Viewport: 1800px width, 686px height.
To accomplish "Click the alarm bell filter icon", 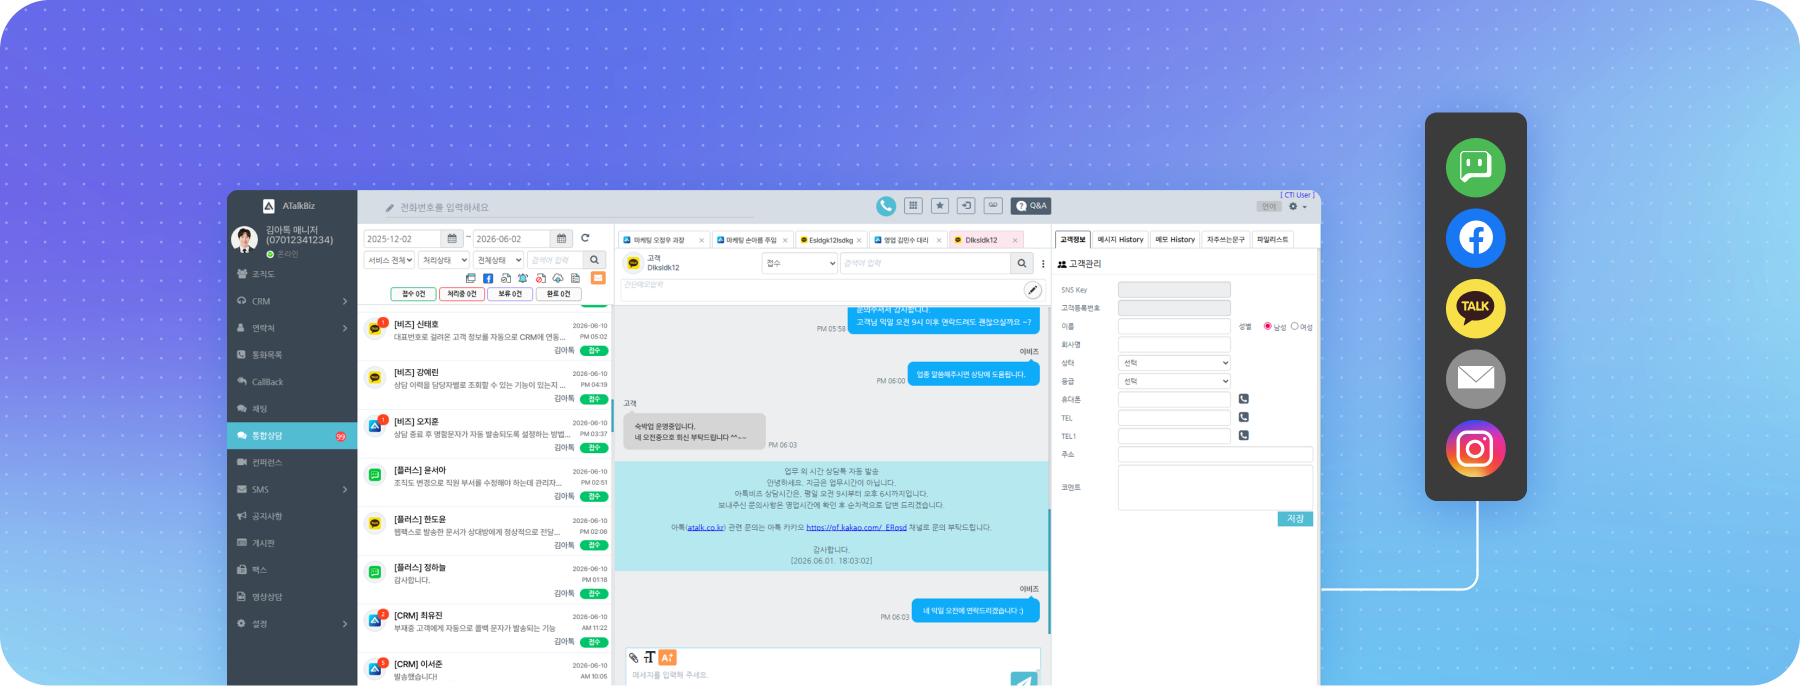I will [x=523, y=278].
